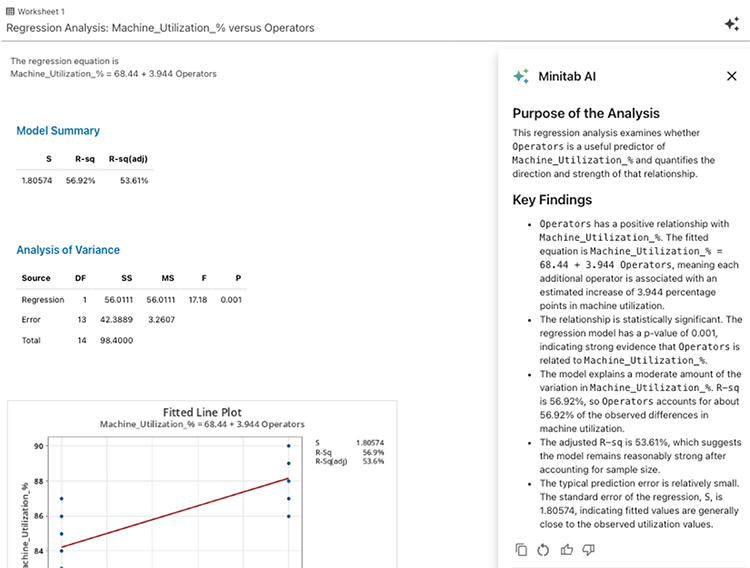
Task: Click the DF column header
Action: (x=80, y=278)
